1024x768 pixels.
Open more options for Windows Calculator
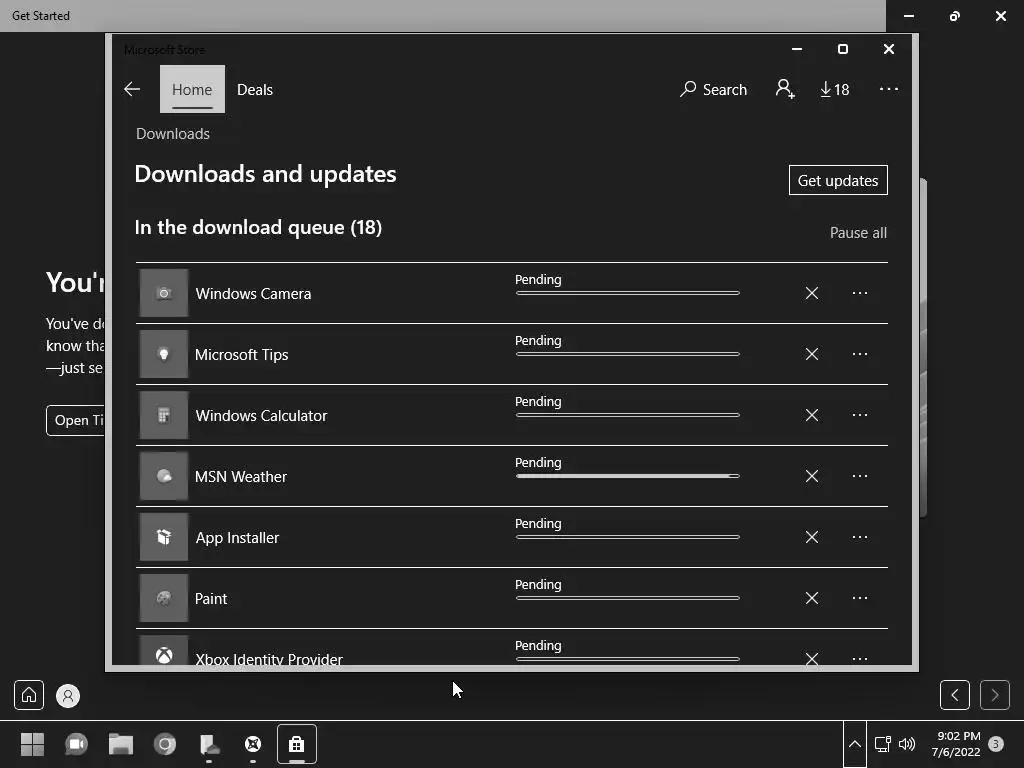tap(860, 415)
